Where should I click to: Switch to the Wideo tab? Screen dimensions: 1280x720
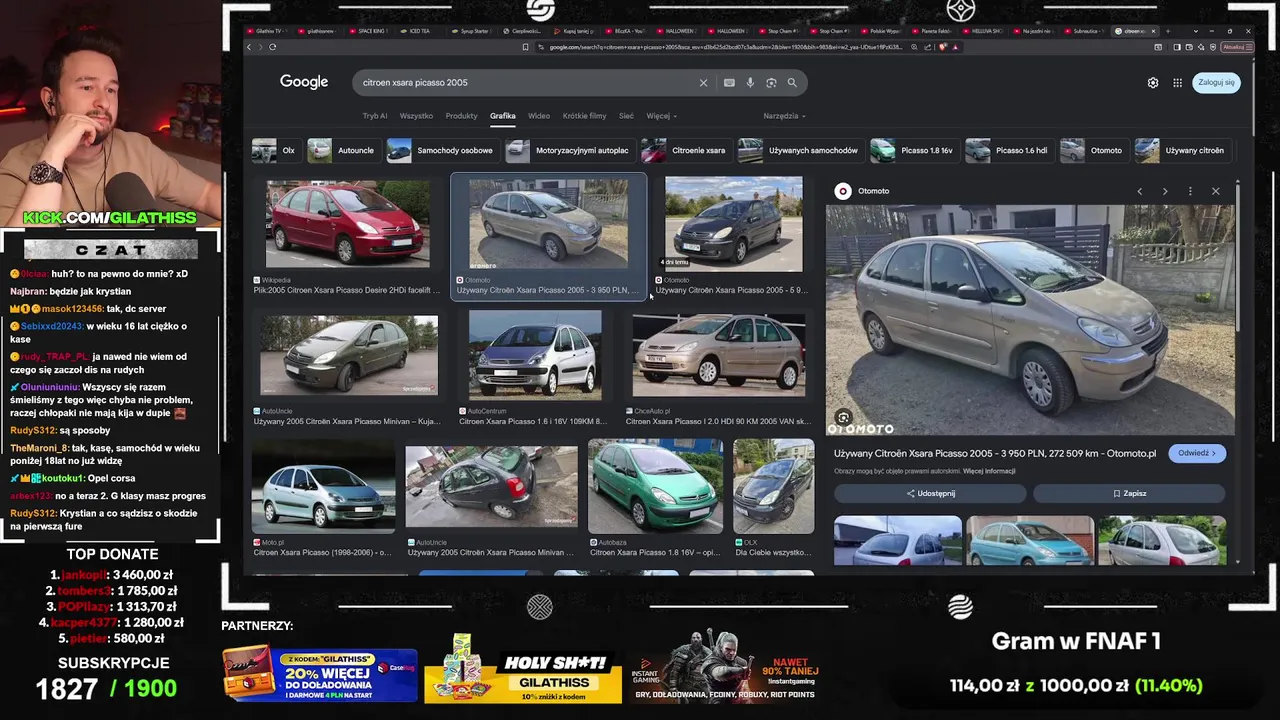539,116
